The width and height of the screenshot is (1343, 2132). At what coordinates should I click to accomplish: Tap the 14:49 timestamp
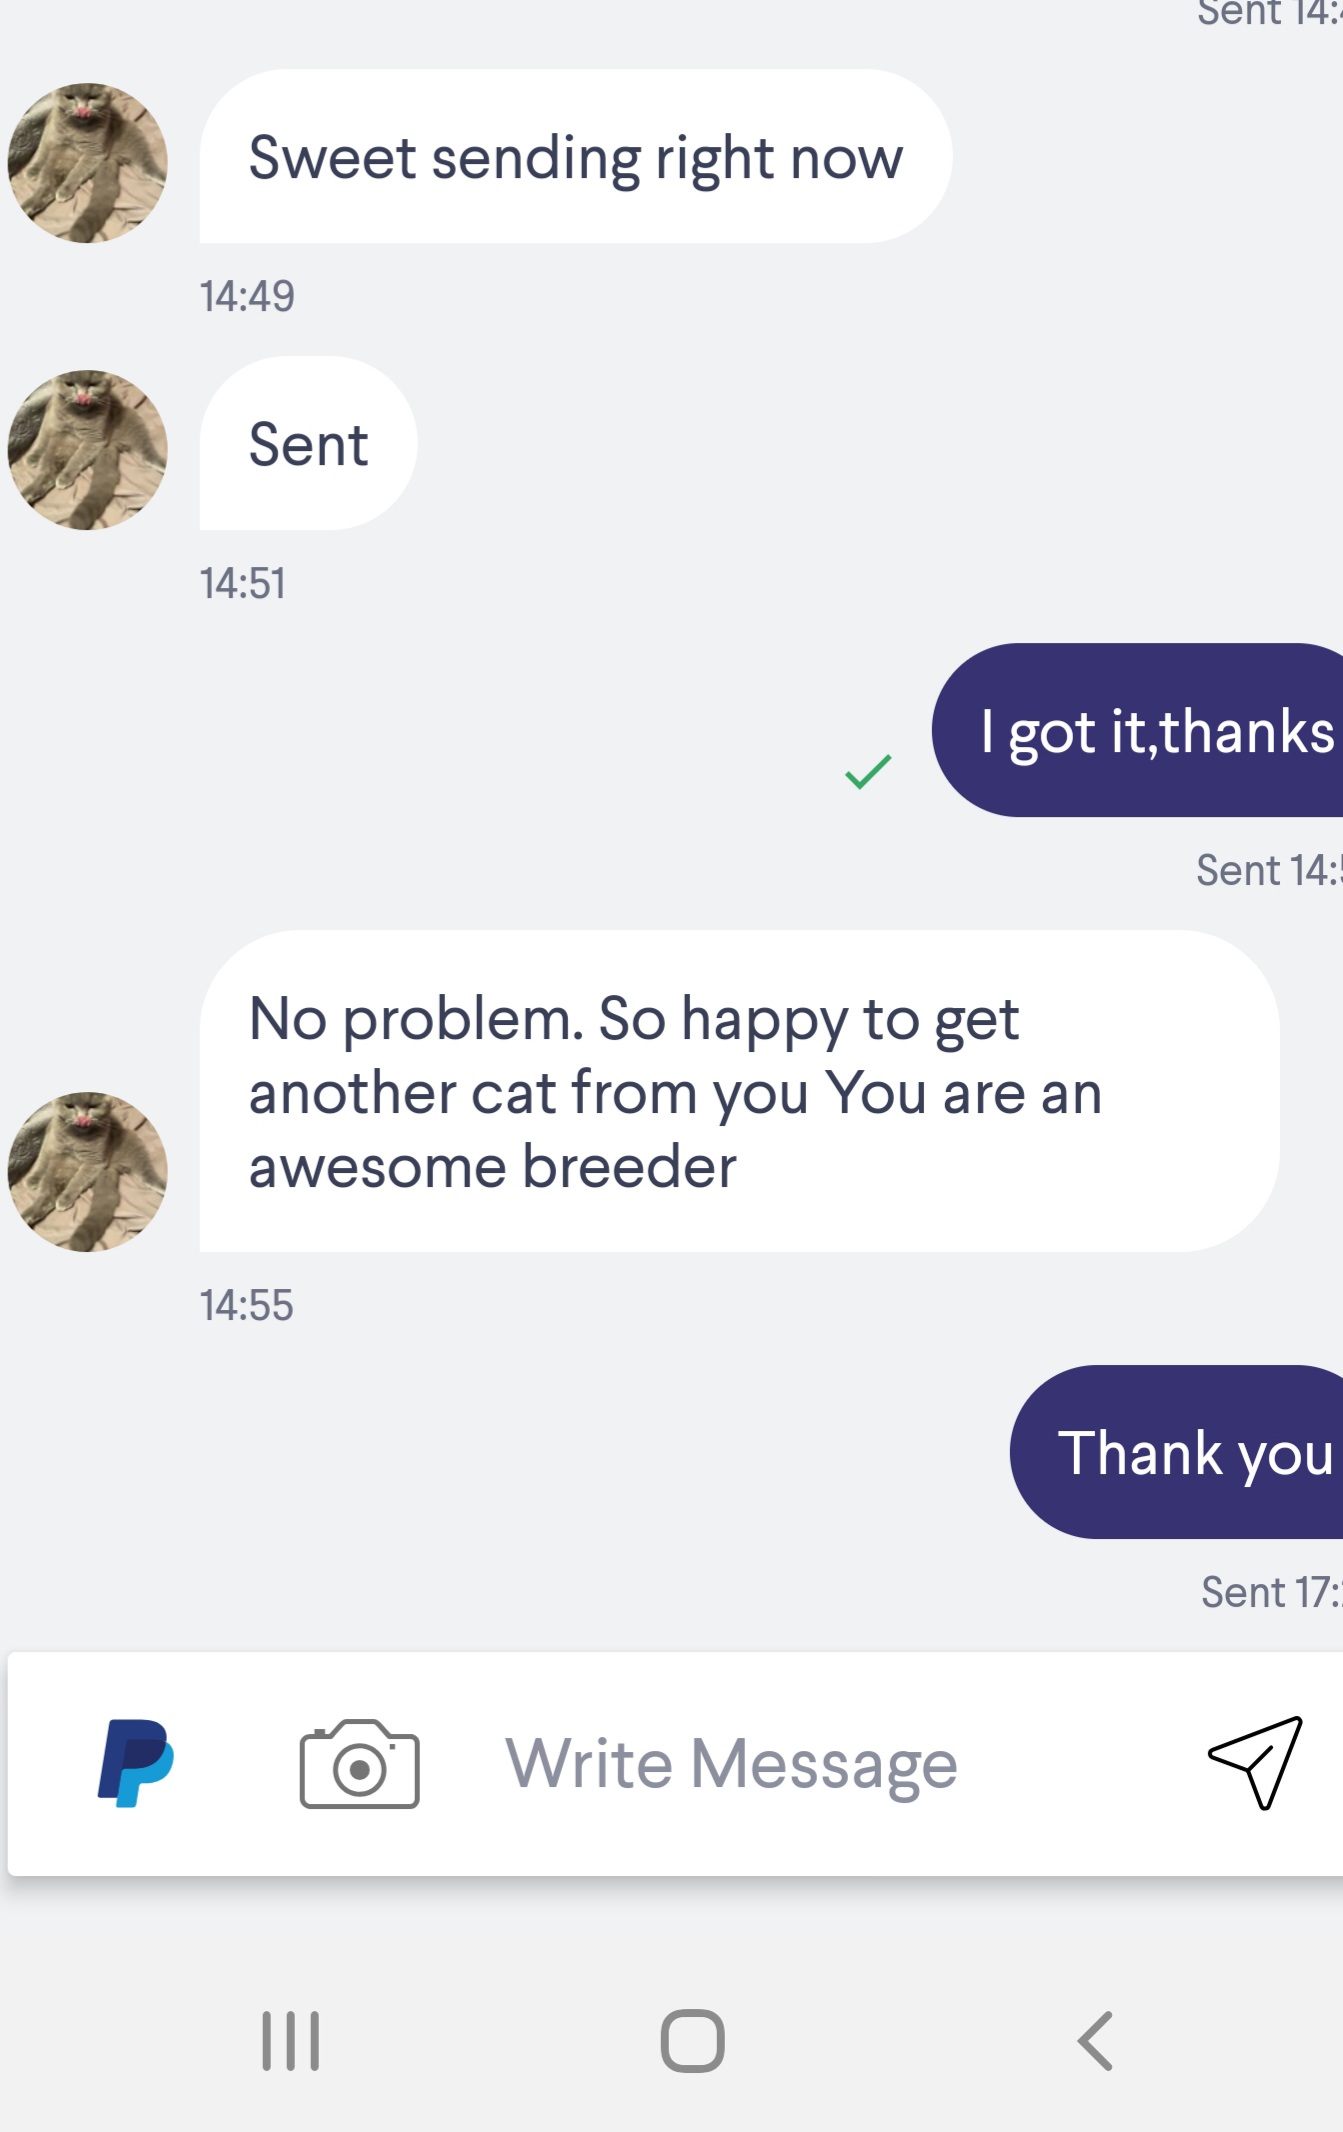click(247, 296)
